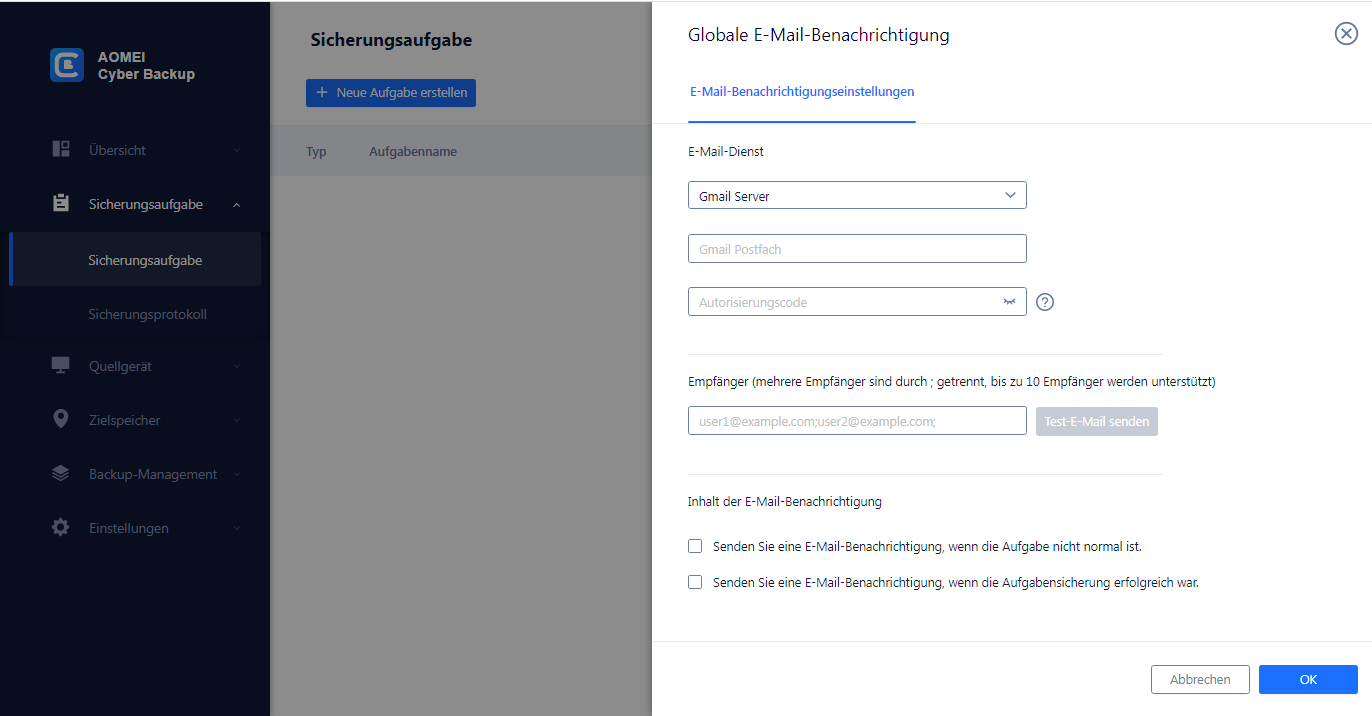This screenshot has height=716, width=1372.
Task: Click the Quellgerät monitor icon
Action: (x=61, y=366)
